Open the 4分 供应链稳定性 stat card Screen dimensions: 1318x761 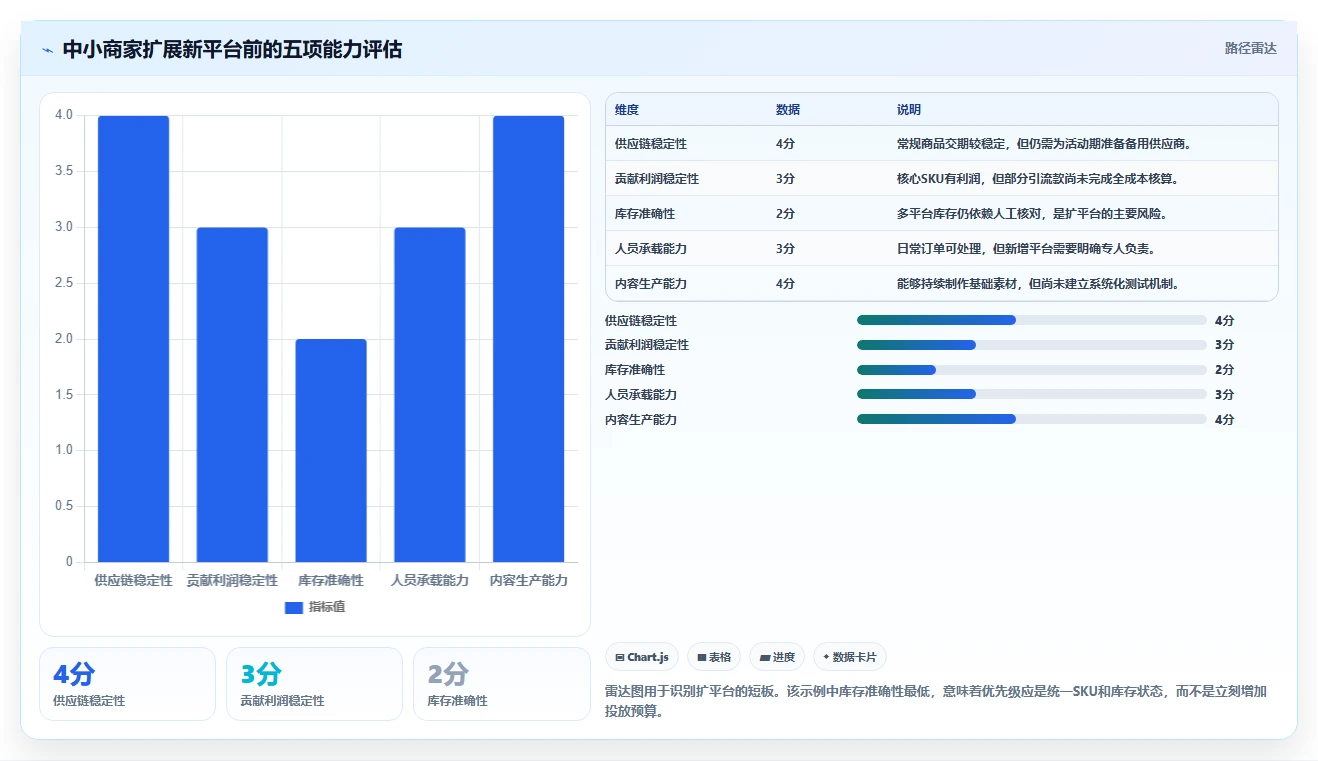coord(127,684)
